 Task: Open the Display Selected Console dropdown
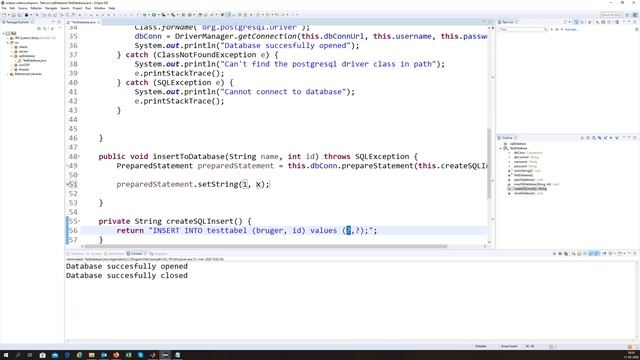(x=615, y=253)
